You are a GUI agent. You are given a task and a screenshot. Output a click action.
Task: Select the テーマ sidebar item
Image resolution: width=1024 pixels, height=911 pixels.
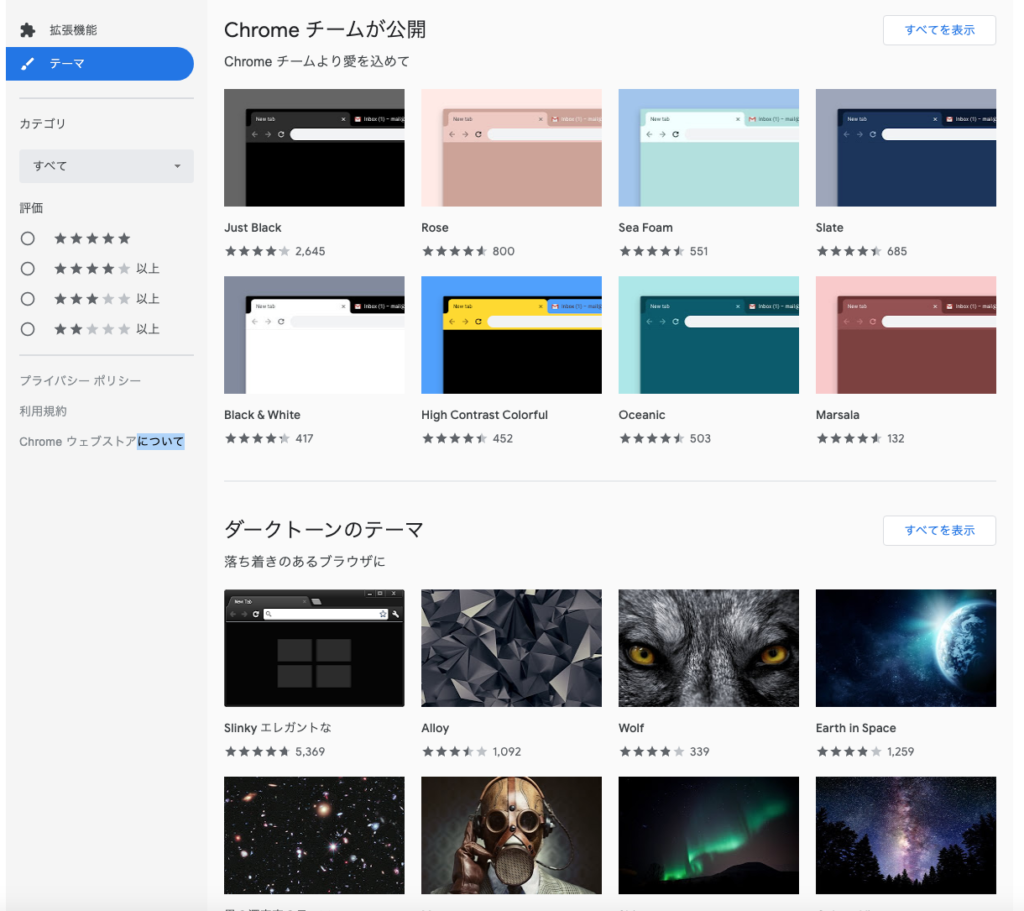[x=100, y=64]
